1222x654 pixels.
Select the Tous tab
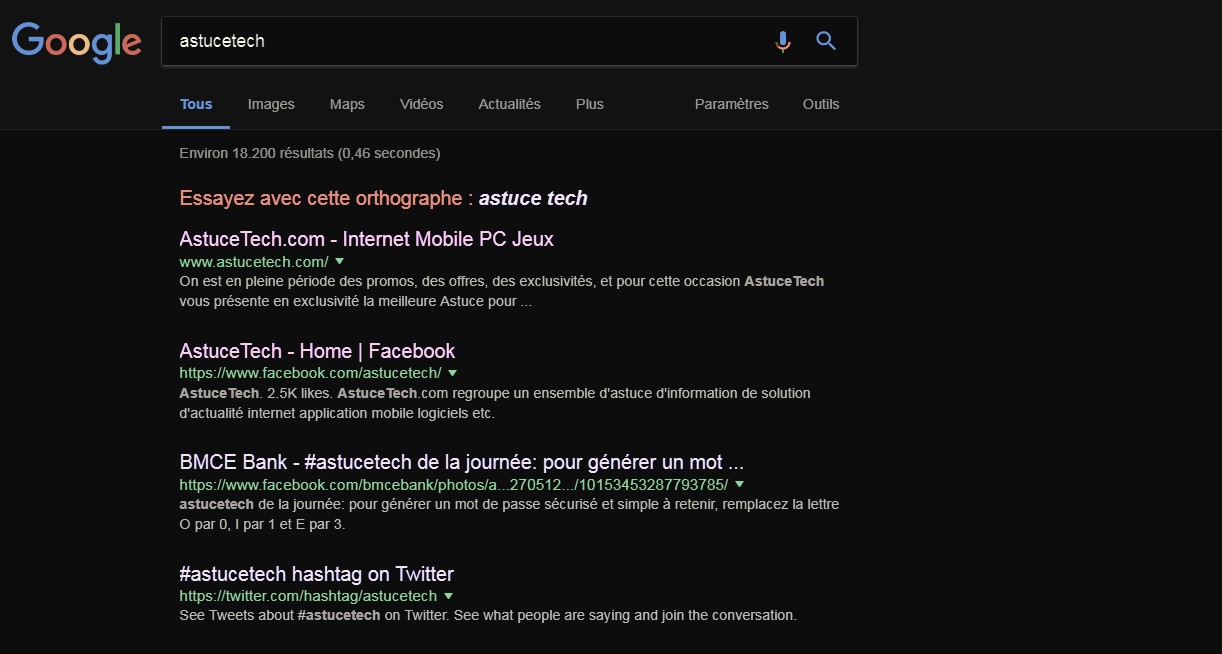(196, 104)
